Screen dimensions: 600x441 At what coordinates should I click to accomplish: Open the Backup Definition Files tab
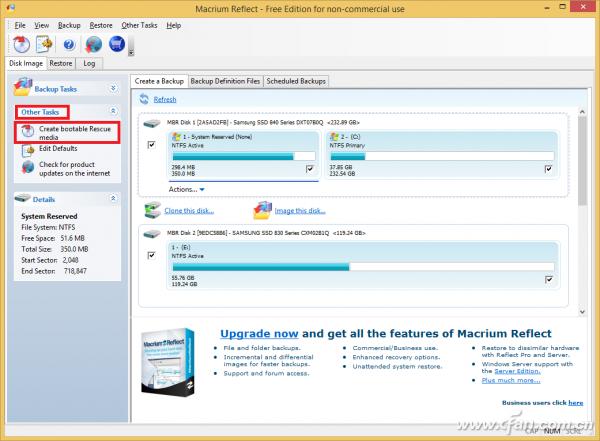point(225,81)
